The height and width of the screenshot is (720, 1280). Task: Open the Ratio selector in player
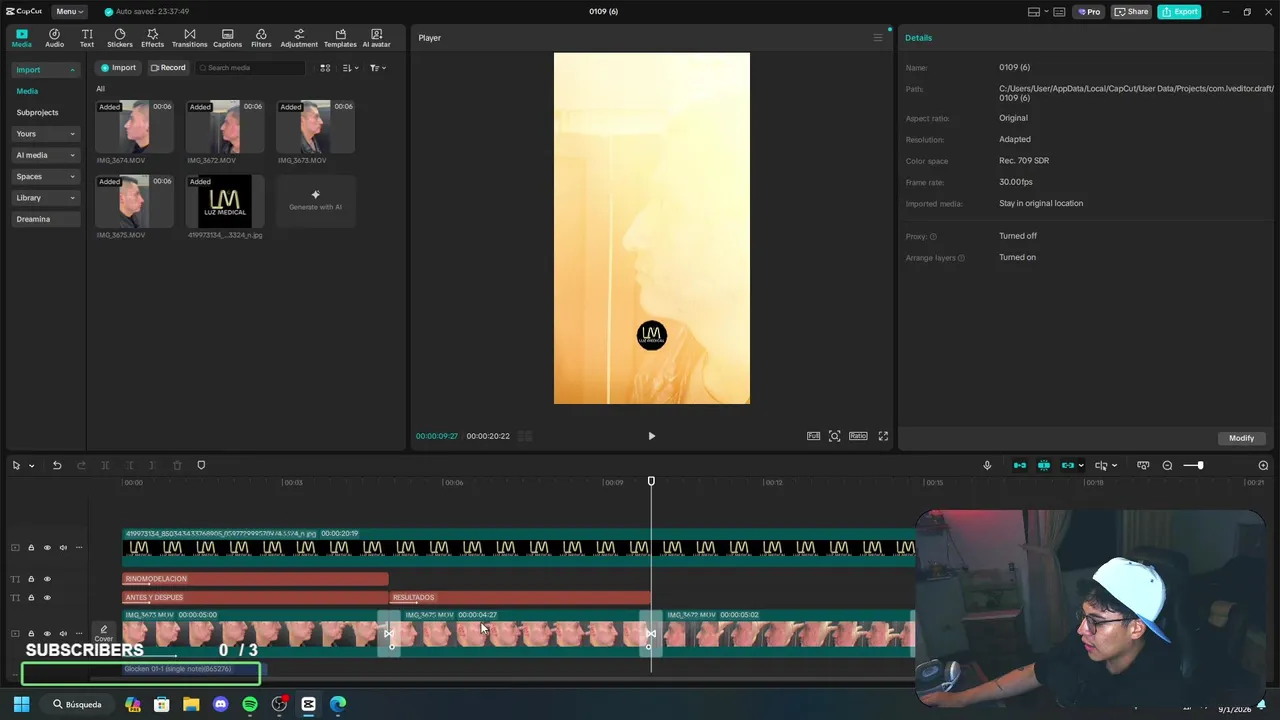[x=858, y=436]
